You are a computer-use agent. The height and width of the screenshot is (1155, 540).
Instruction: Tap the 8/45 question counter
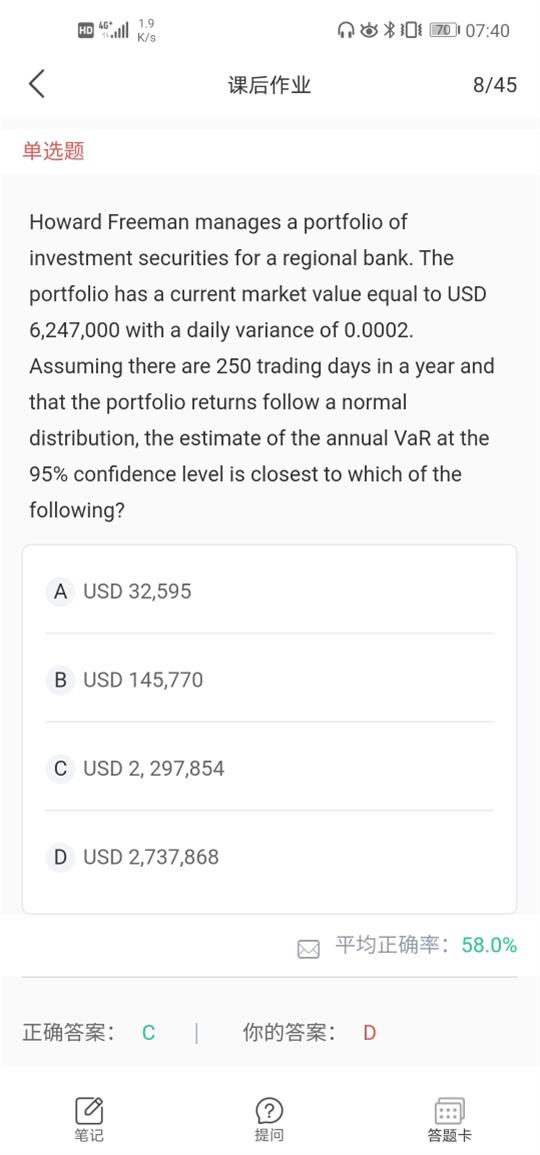[494, 85]
